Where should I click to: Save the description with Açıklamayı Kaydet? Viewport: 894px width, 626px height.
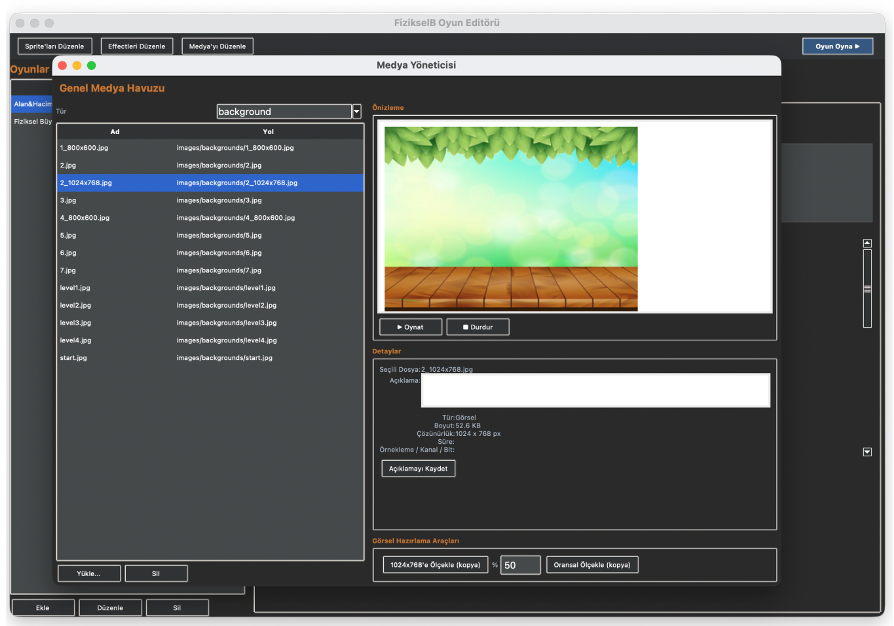coord(418,468)
